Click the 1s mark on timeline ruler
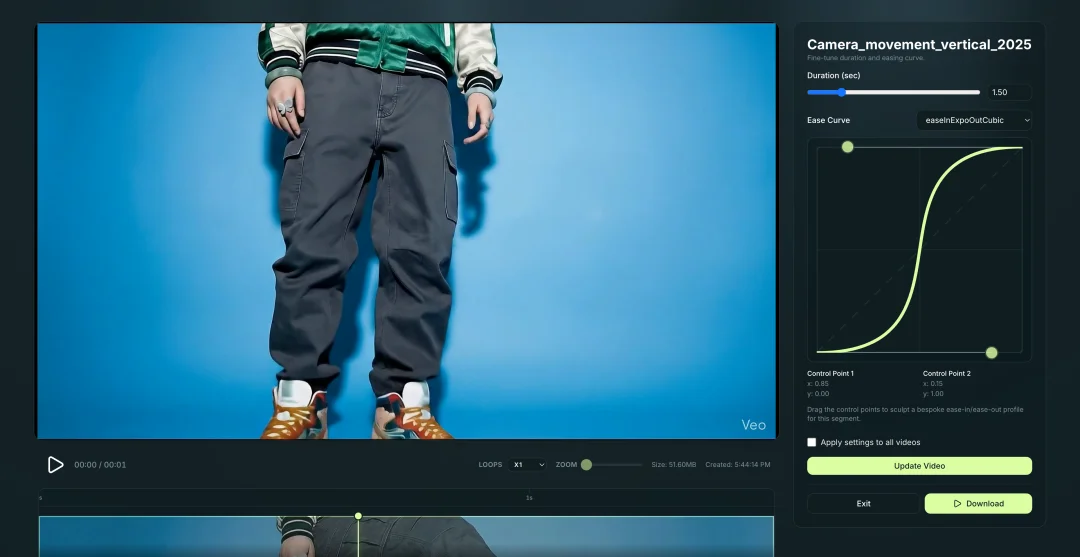This screenshot has width=1080, height=557. click(529, 497)
